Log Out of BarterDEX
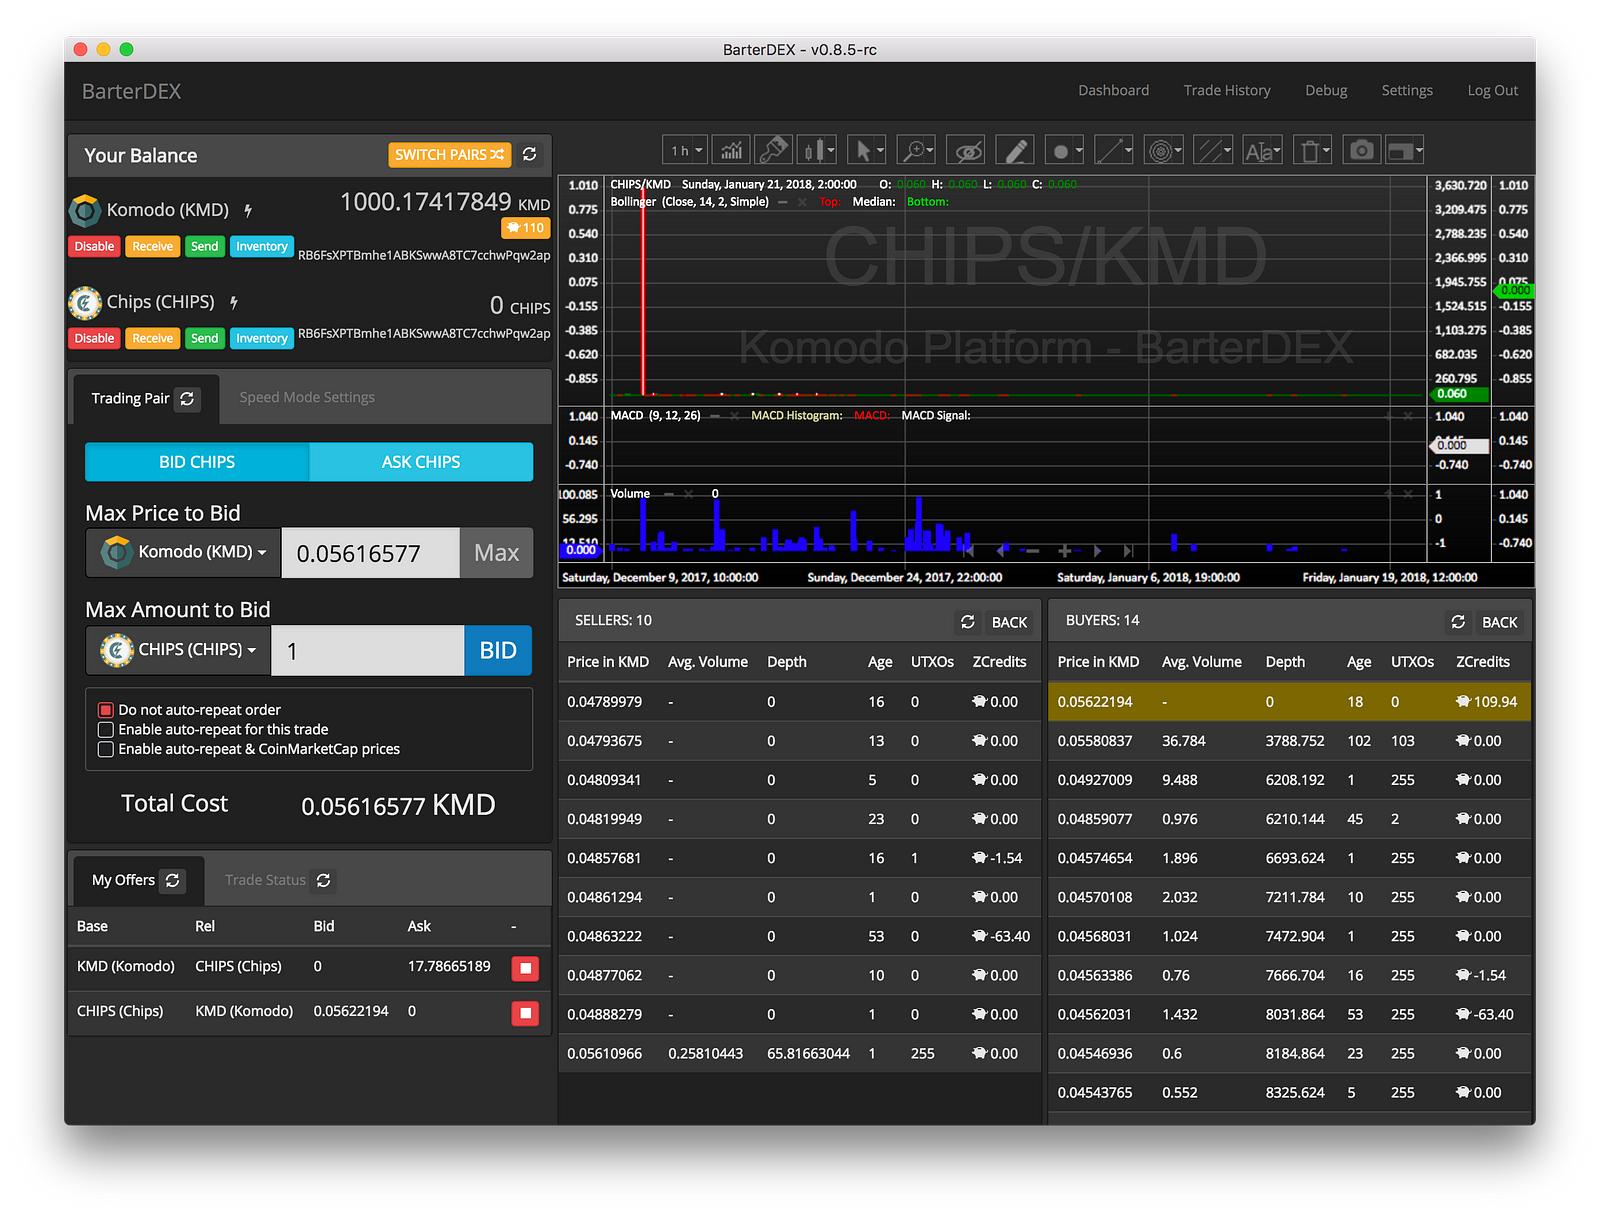Viewport: 1600px width, 1217px height. (x=1492, y=90)
